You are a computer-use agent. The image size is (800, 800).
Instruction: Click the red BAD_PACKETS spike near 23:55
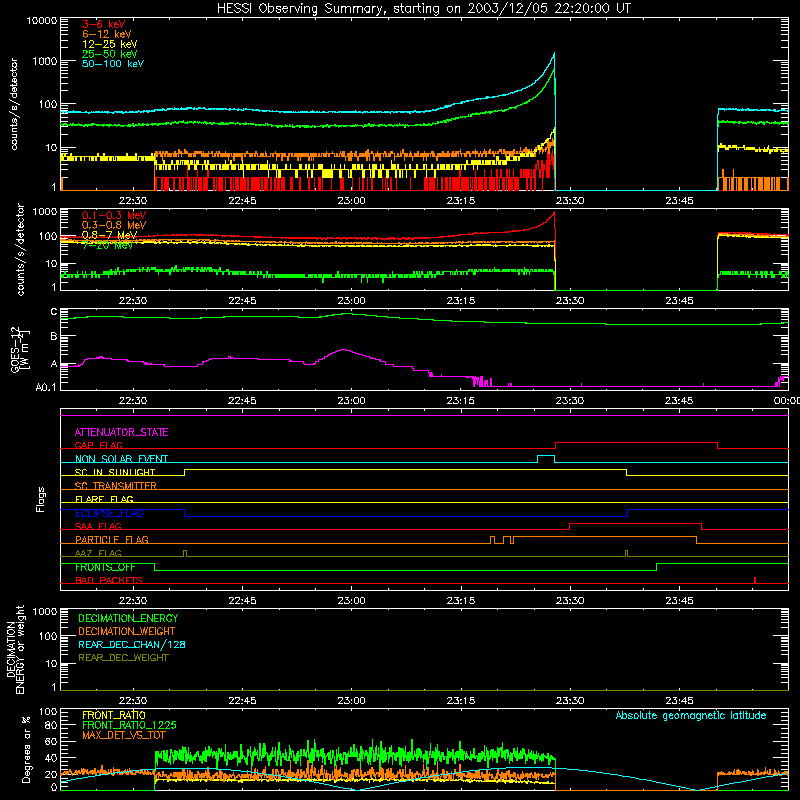755,580
